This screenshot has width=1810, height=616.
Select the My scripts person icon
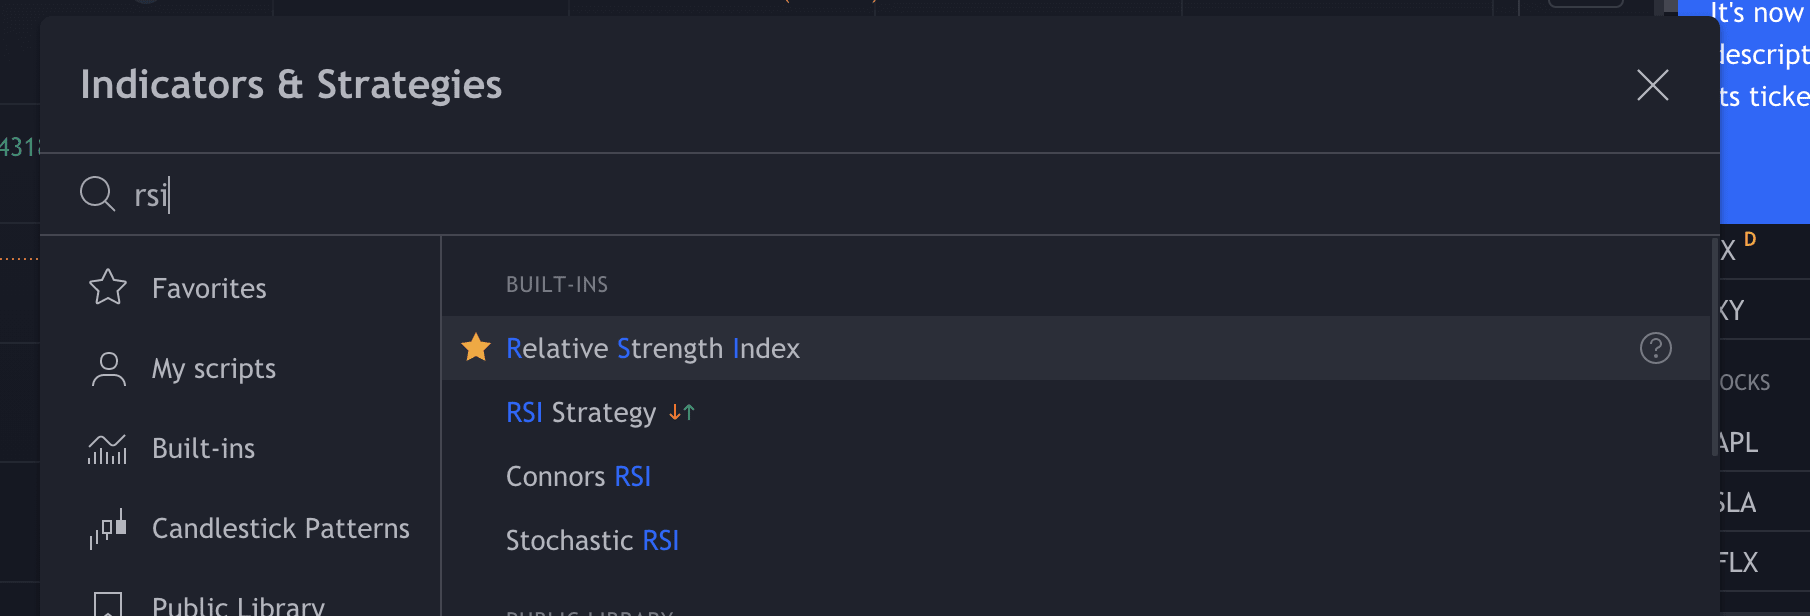click(x=106, y=368)
